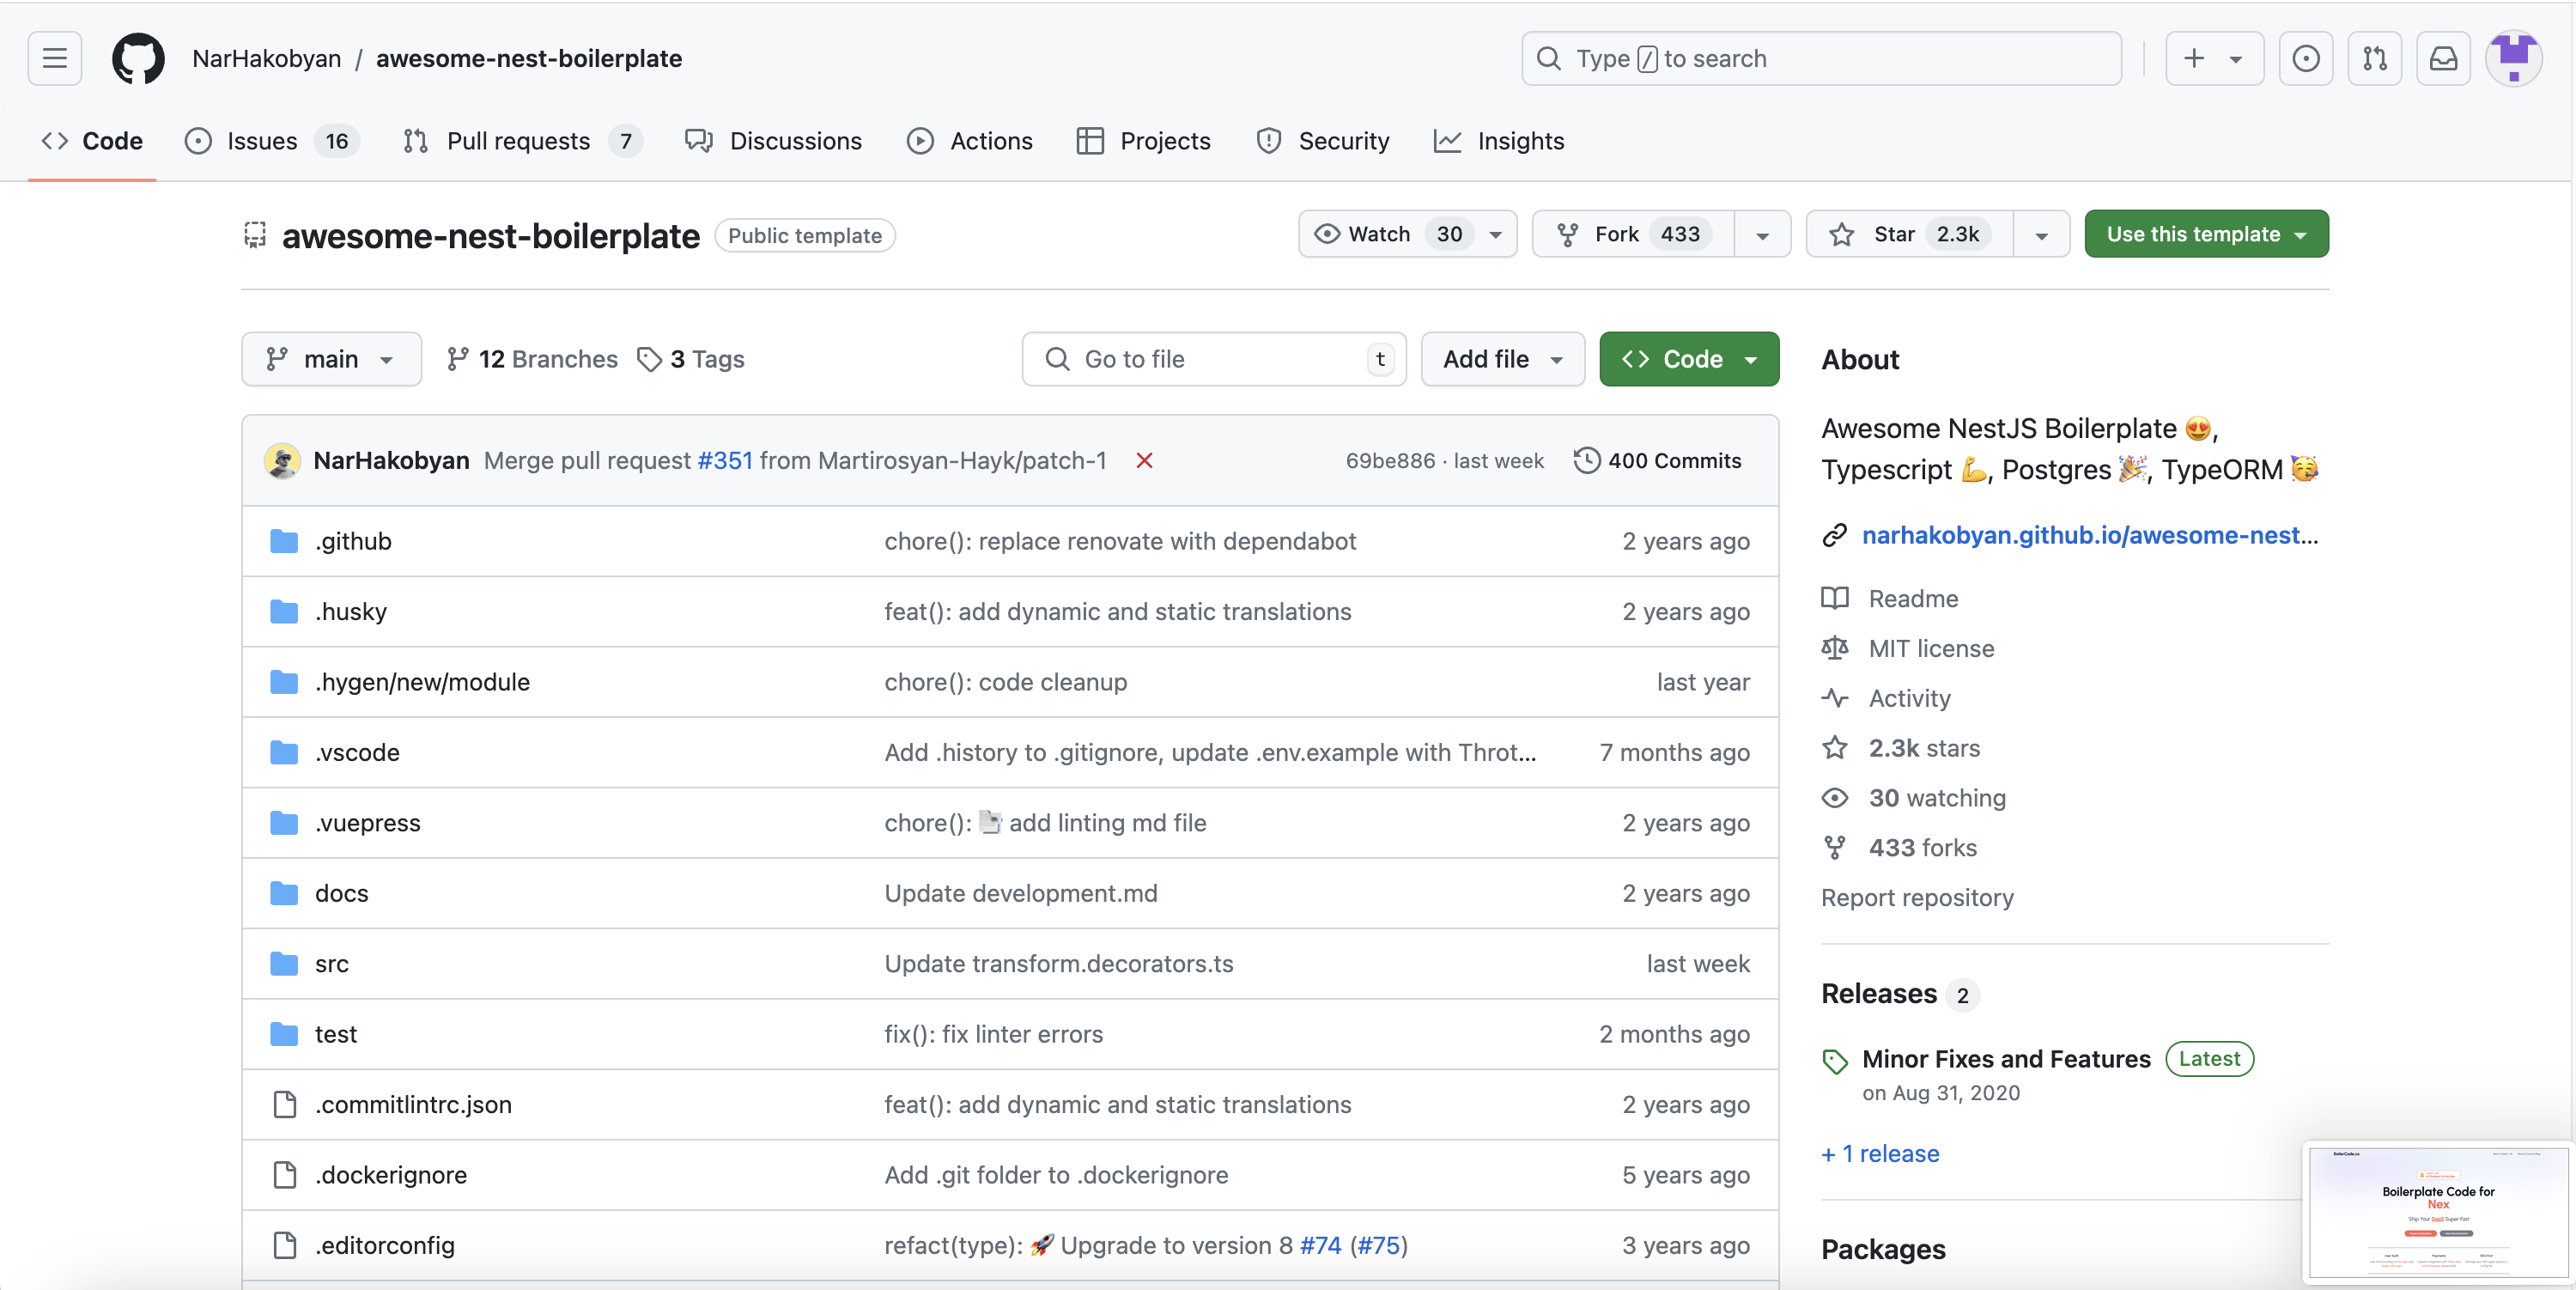Image resolution: width=2576 pixels, height=1290 pixels.
Task: Star the repository
Action: click(1909, 234)
